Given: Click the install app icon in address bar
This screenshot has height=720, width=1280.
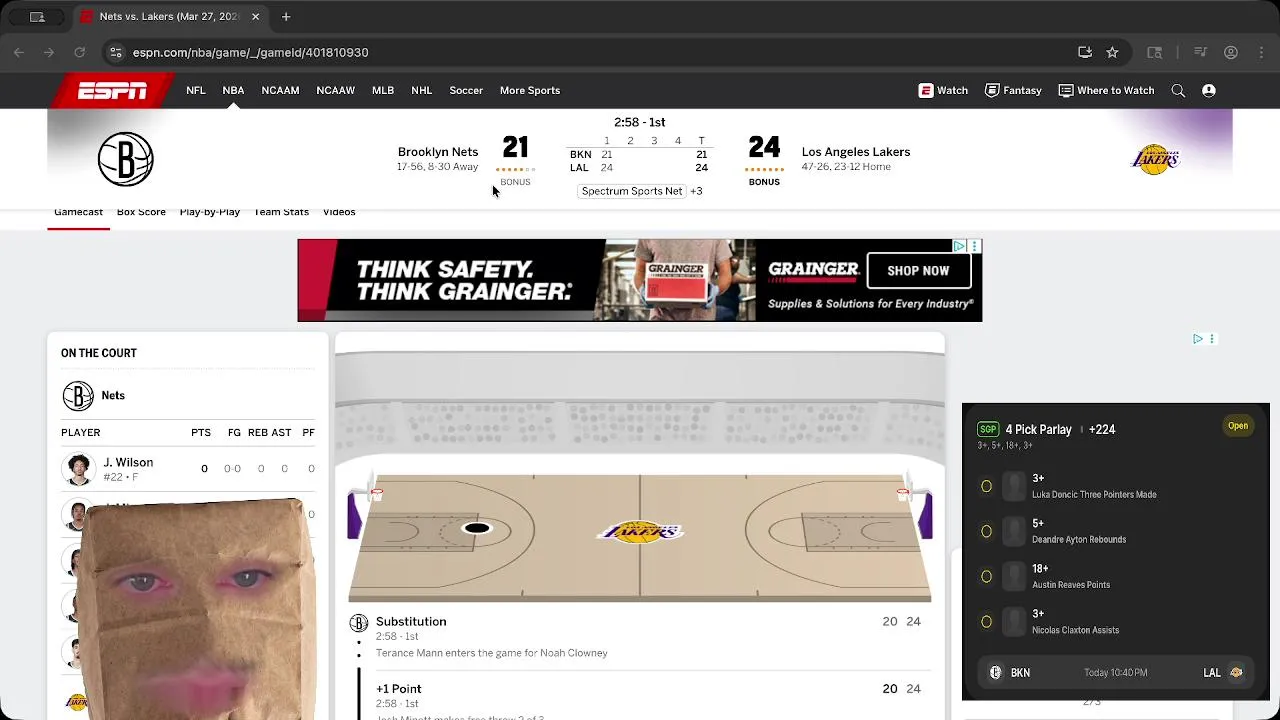Looking at the screenshot, I should point(1085,52).
